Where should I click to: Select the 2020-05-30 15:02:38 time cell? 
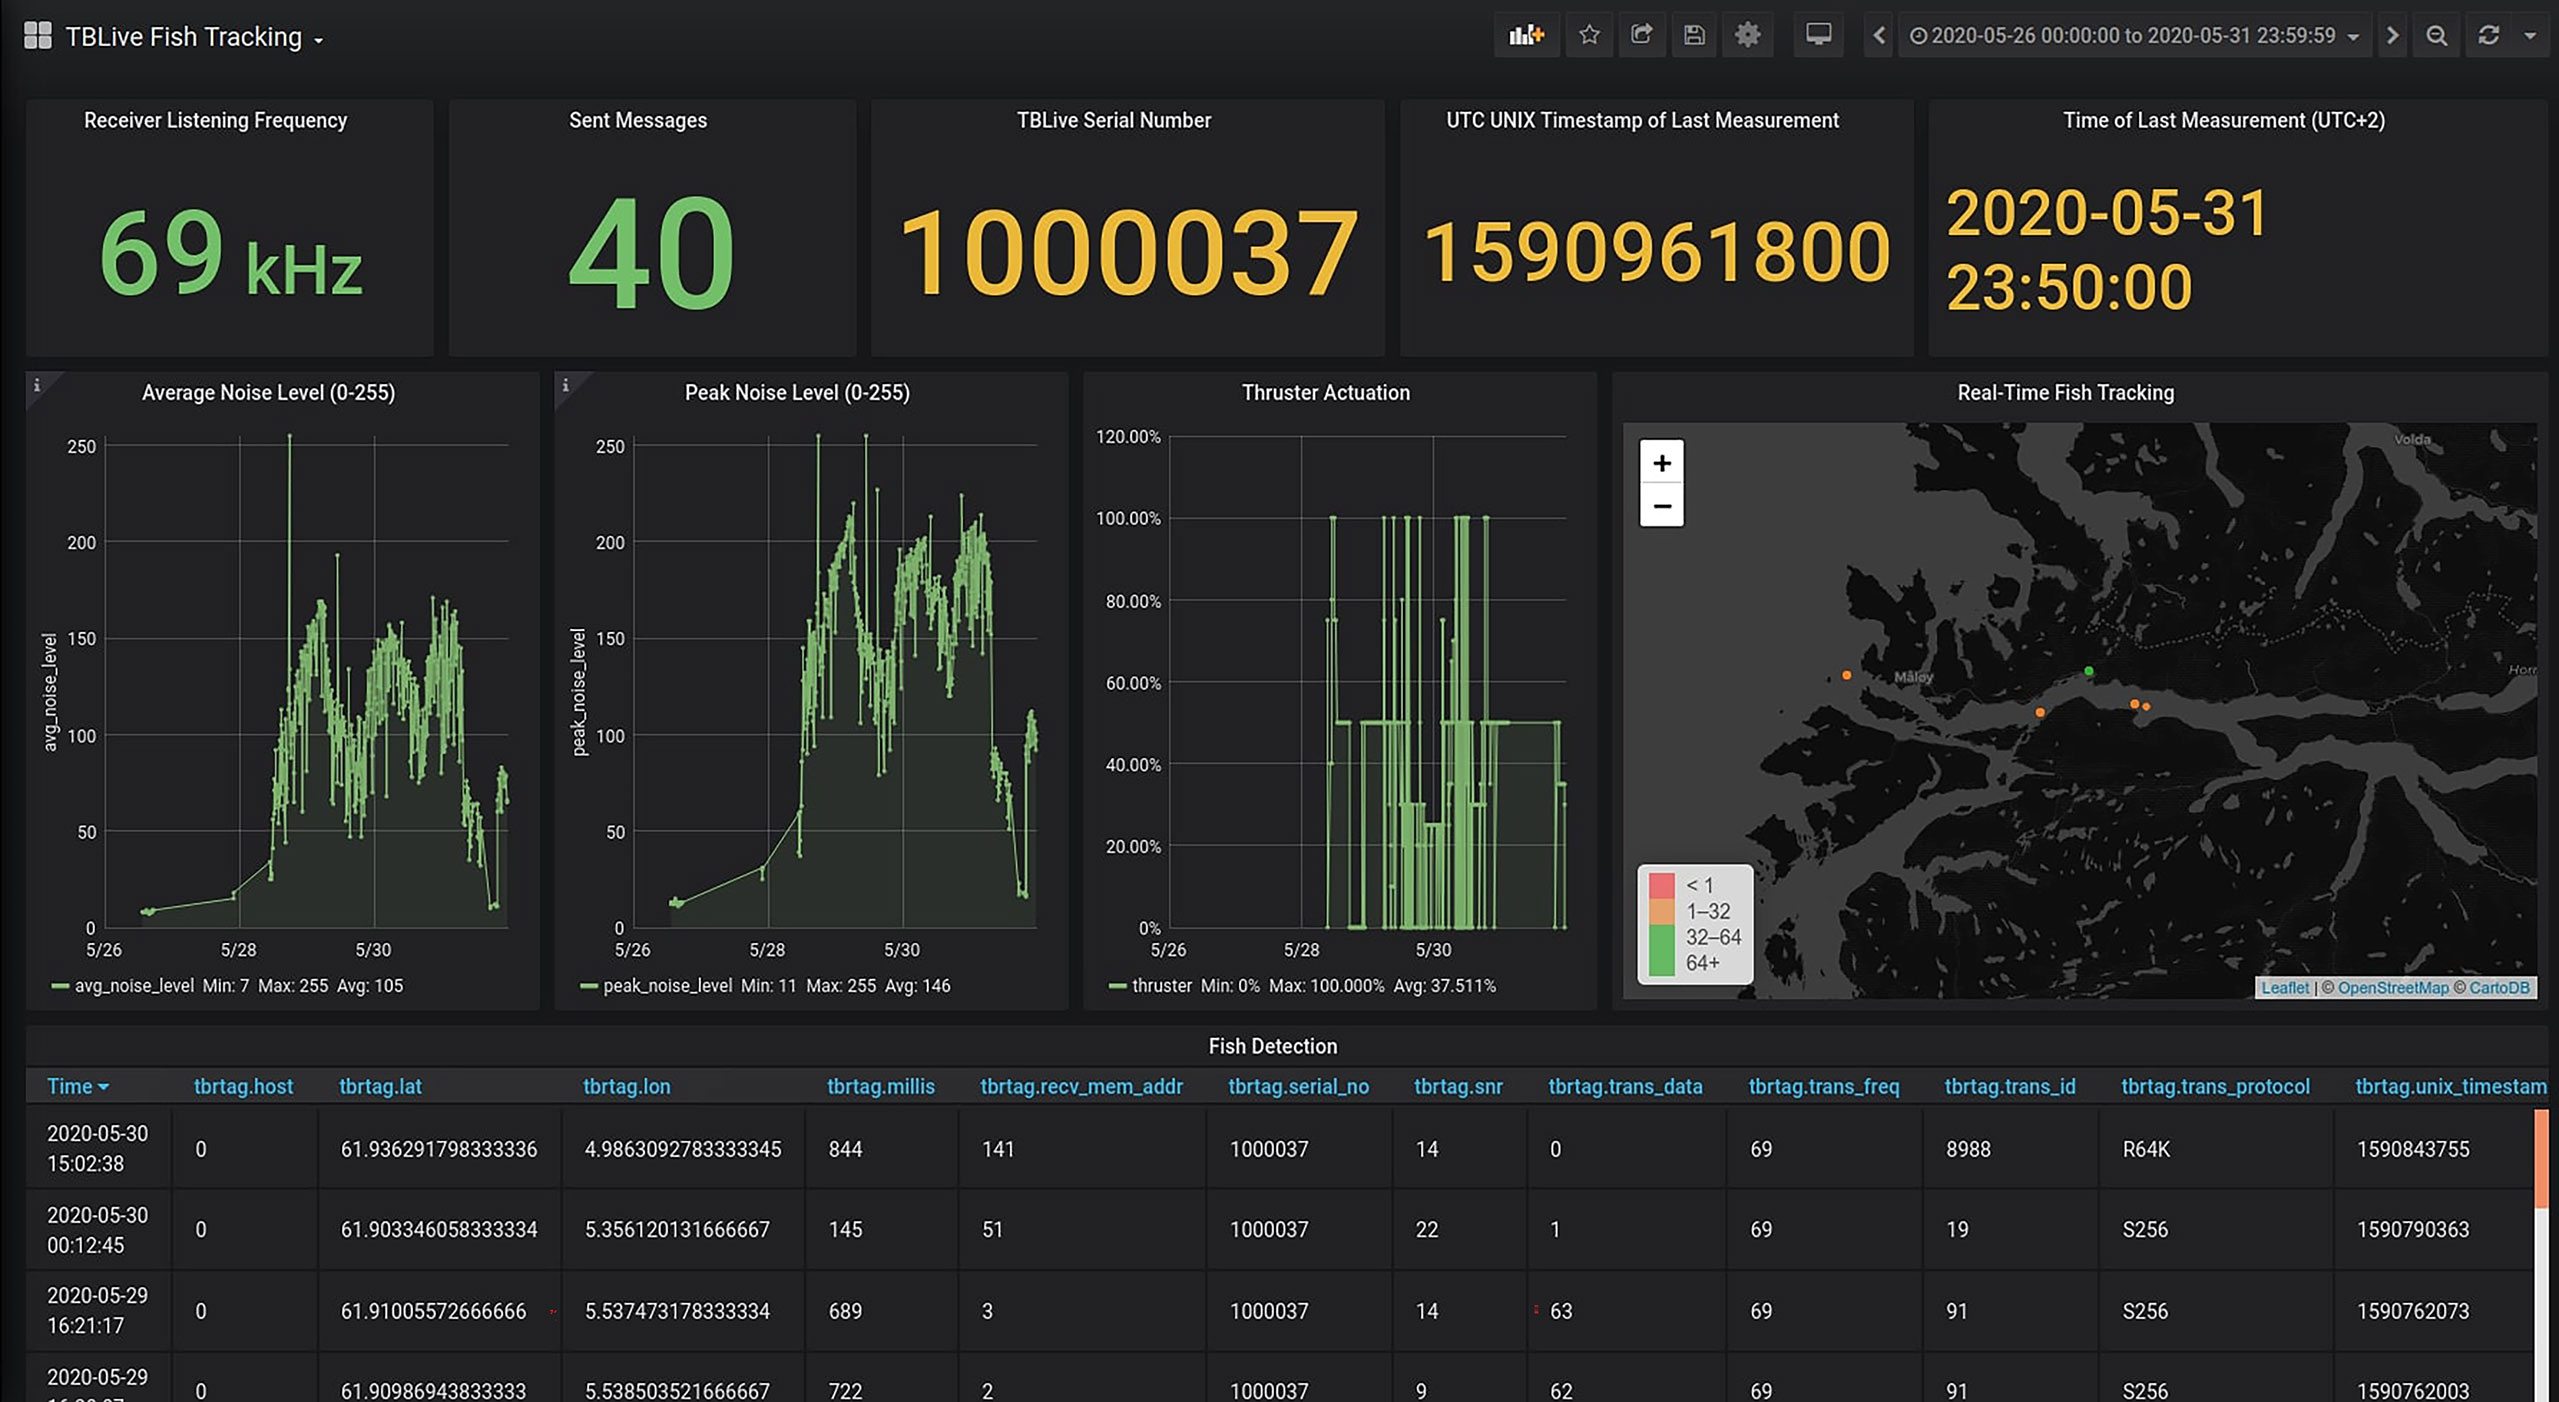[x=98, y=1148]
